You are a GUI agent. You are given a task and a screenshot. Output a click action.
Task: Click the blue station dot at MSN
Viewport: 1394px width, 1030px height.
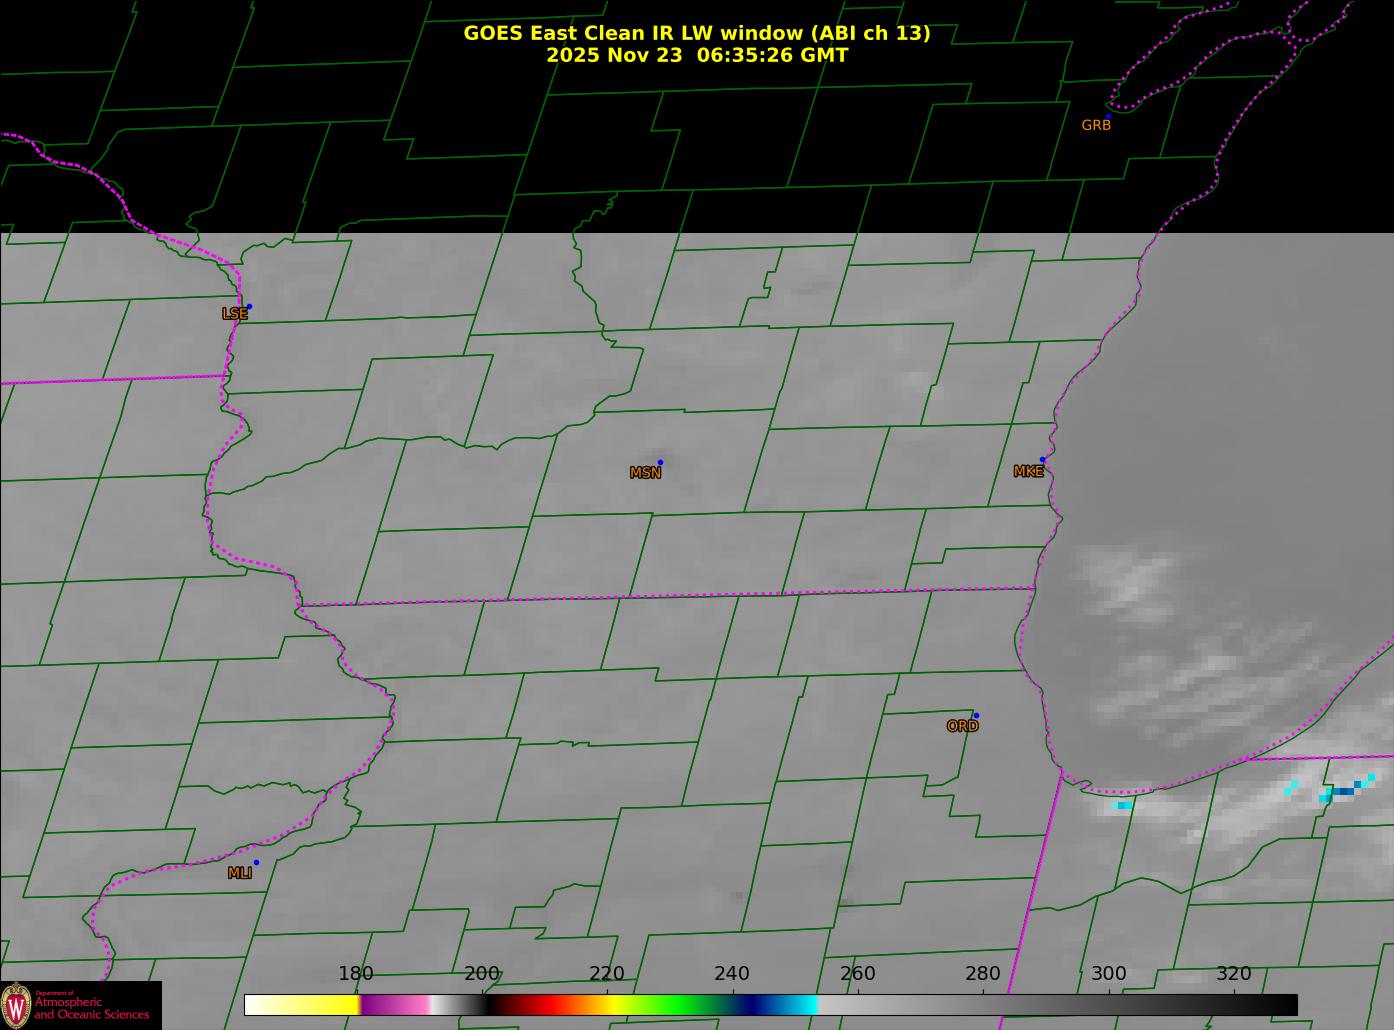point(660,462)
